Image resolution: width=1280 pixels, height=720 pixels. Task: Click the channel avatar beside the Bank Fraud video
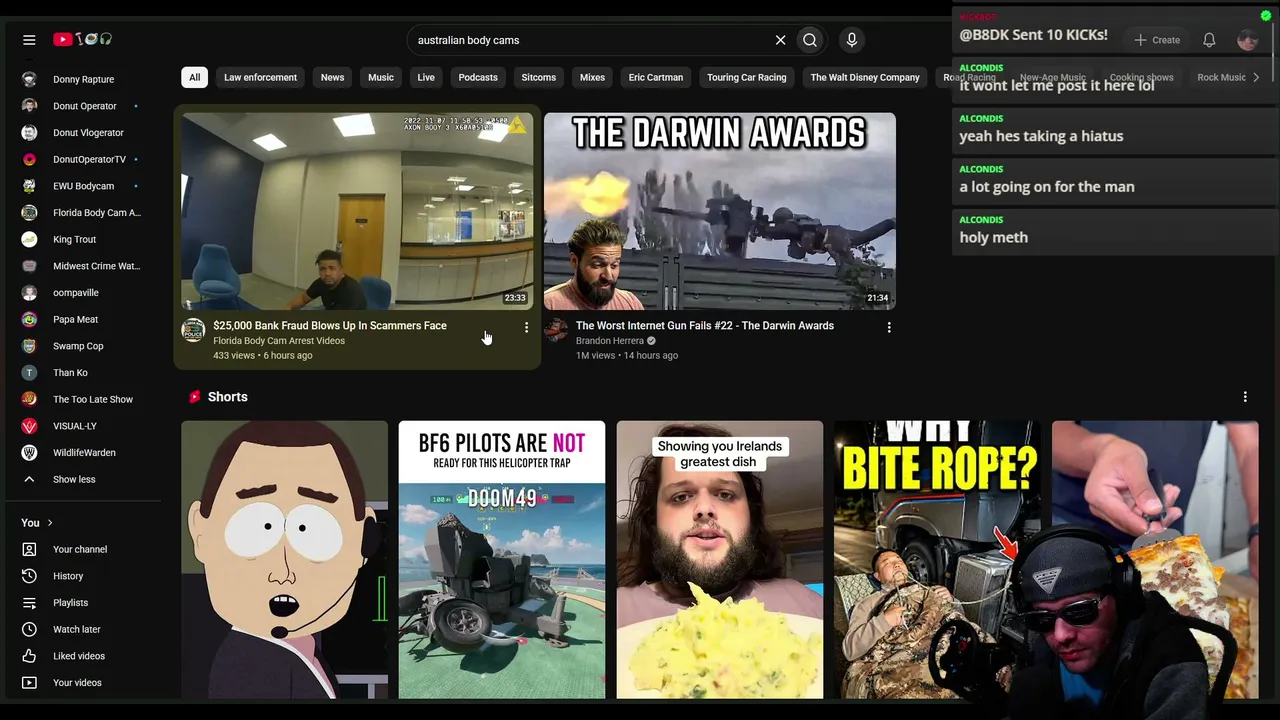[193, 330]
